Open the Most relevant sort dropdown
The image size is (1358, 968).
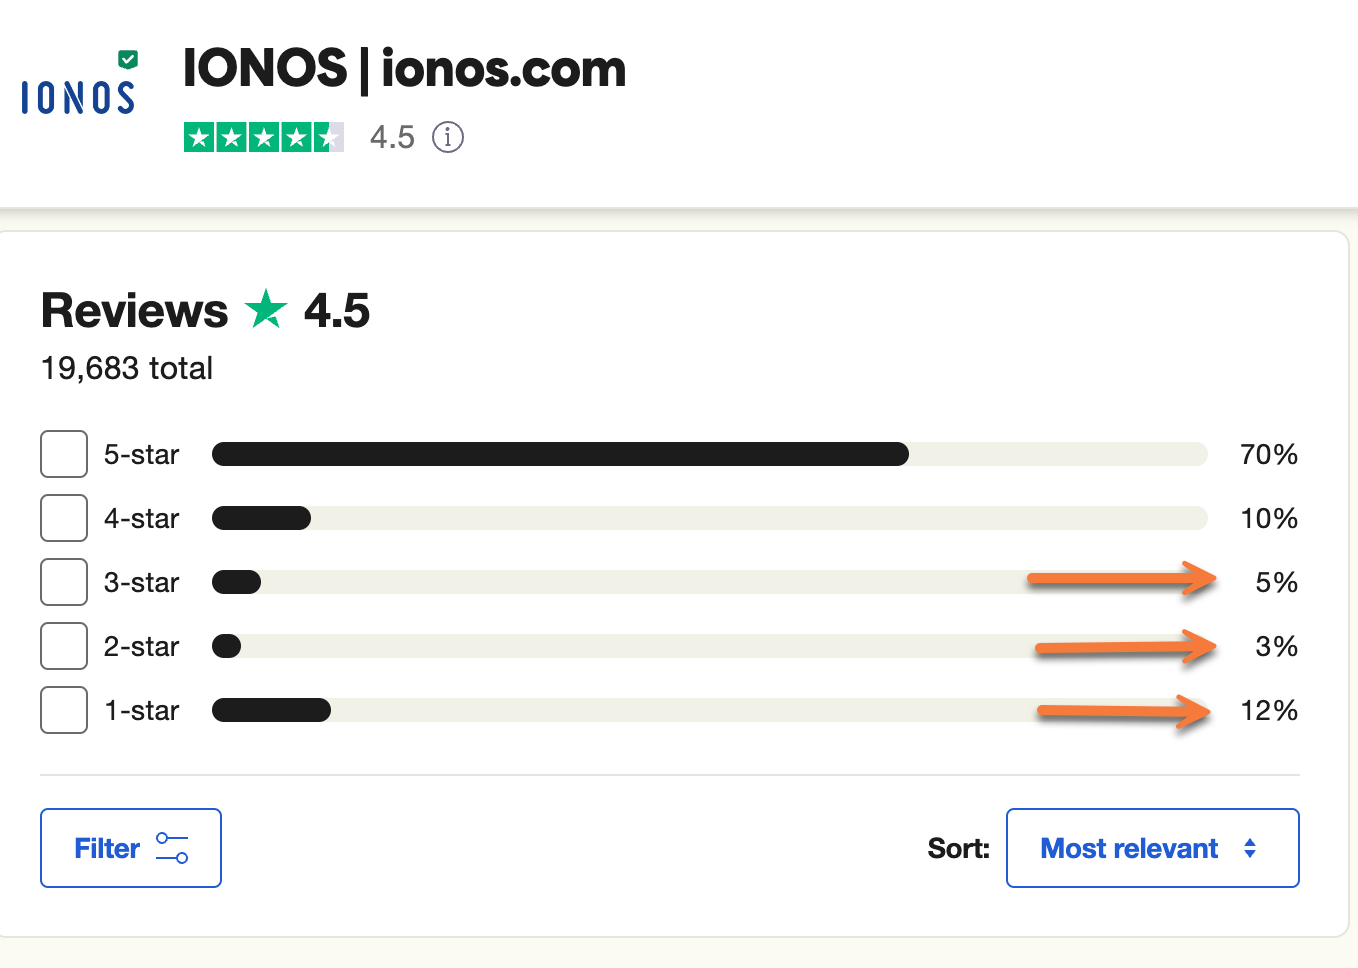1152,848
